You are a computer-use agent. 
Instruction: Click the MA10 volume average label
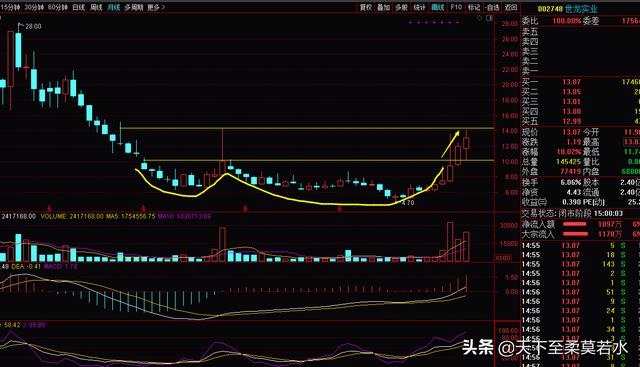184,216
